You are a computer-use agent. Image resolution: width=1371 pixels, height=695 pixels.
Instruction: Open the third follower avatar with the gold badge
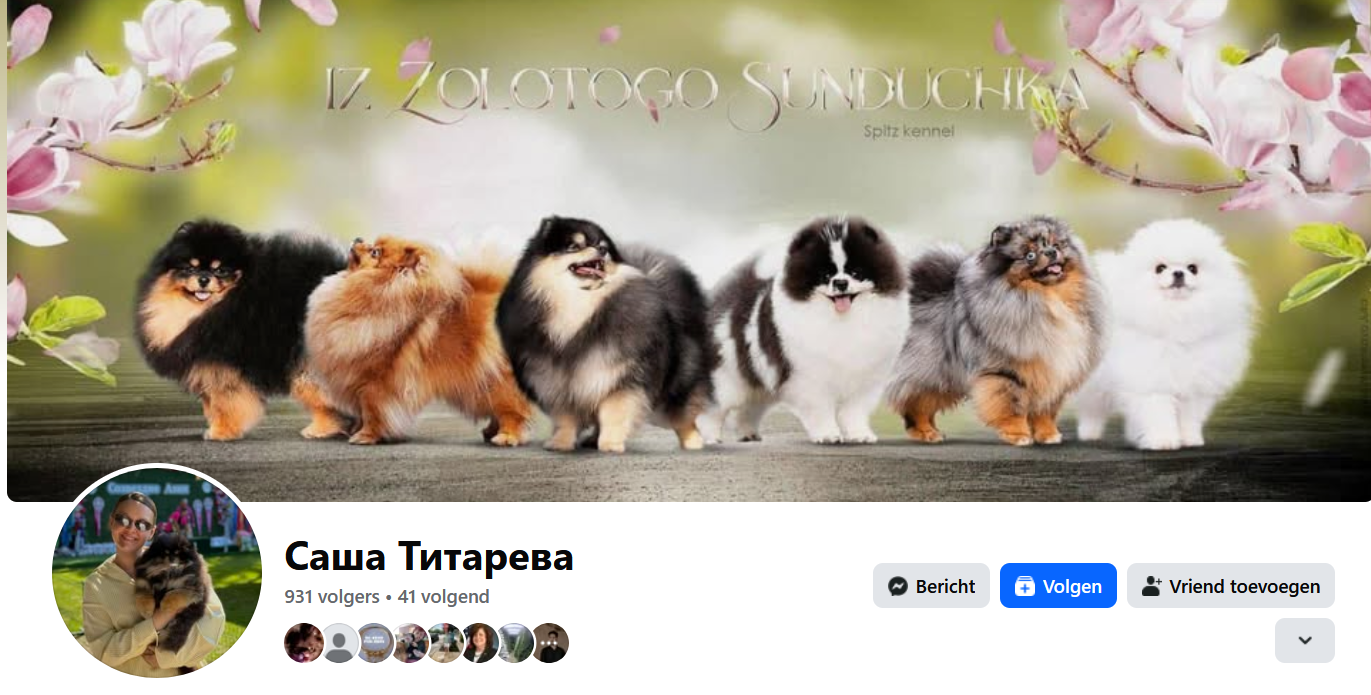(375, 643)
